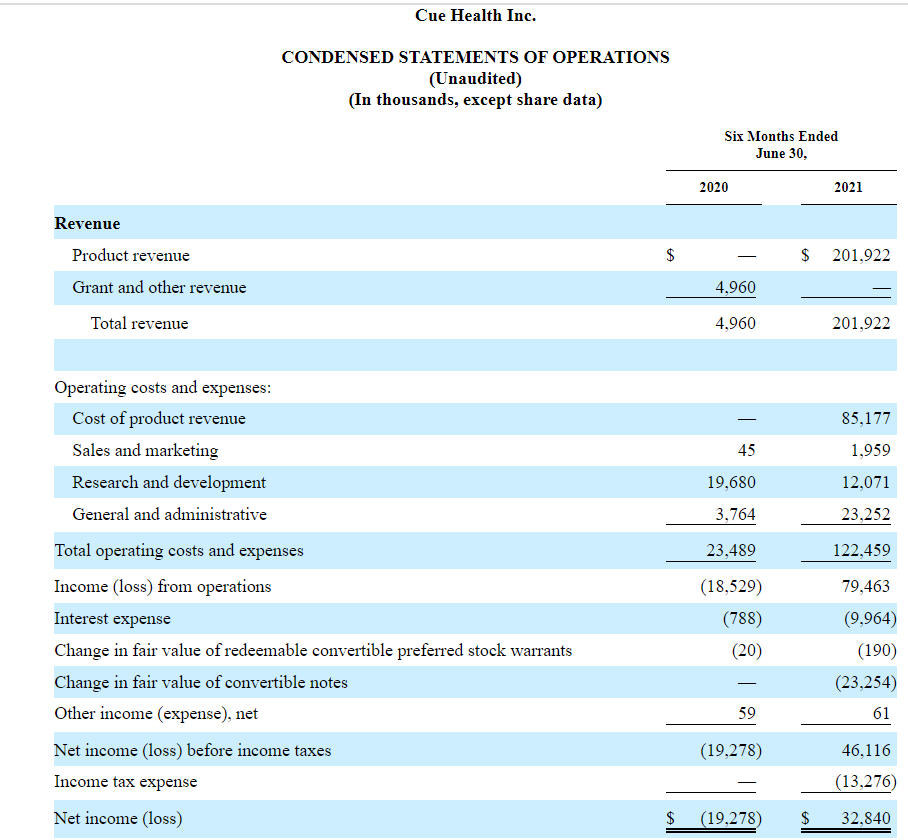Image resolution: width=908 pixels, height=840 pixels.
Task: Click Sales and marketing 2020 value 45
Action: pos(746,450)
